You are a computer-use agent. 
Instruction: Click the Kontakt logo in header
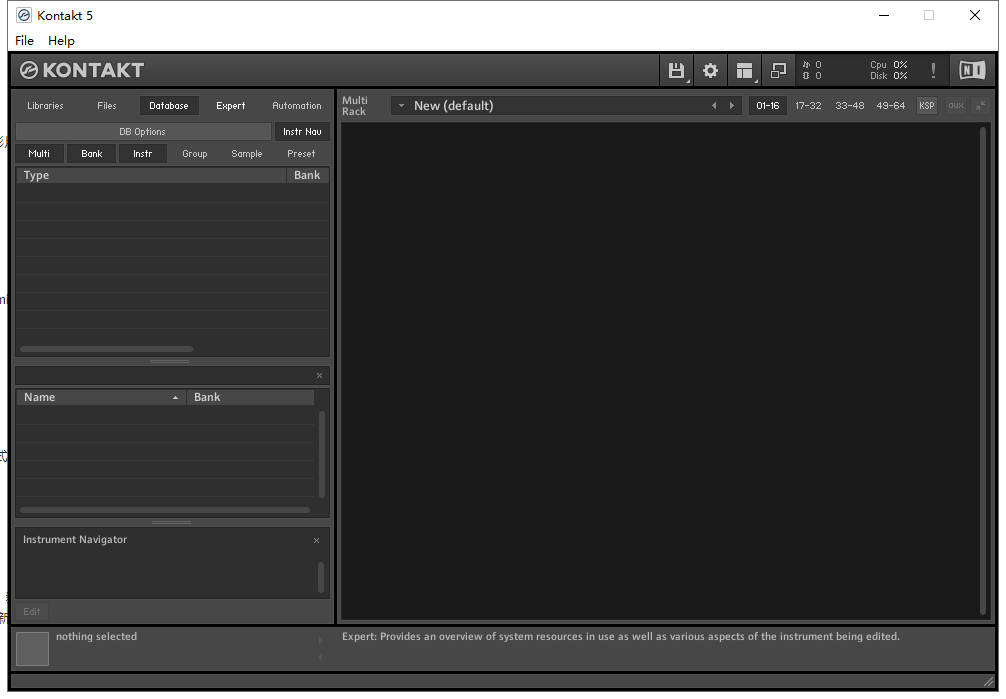click(x=82, y=70)
